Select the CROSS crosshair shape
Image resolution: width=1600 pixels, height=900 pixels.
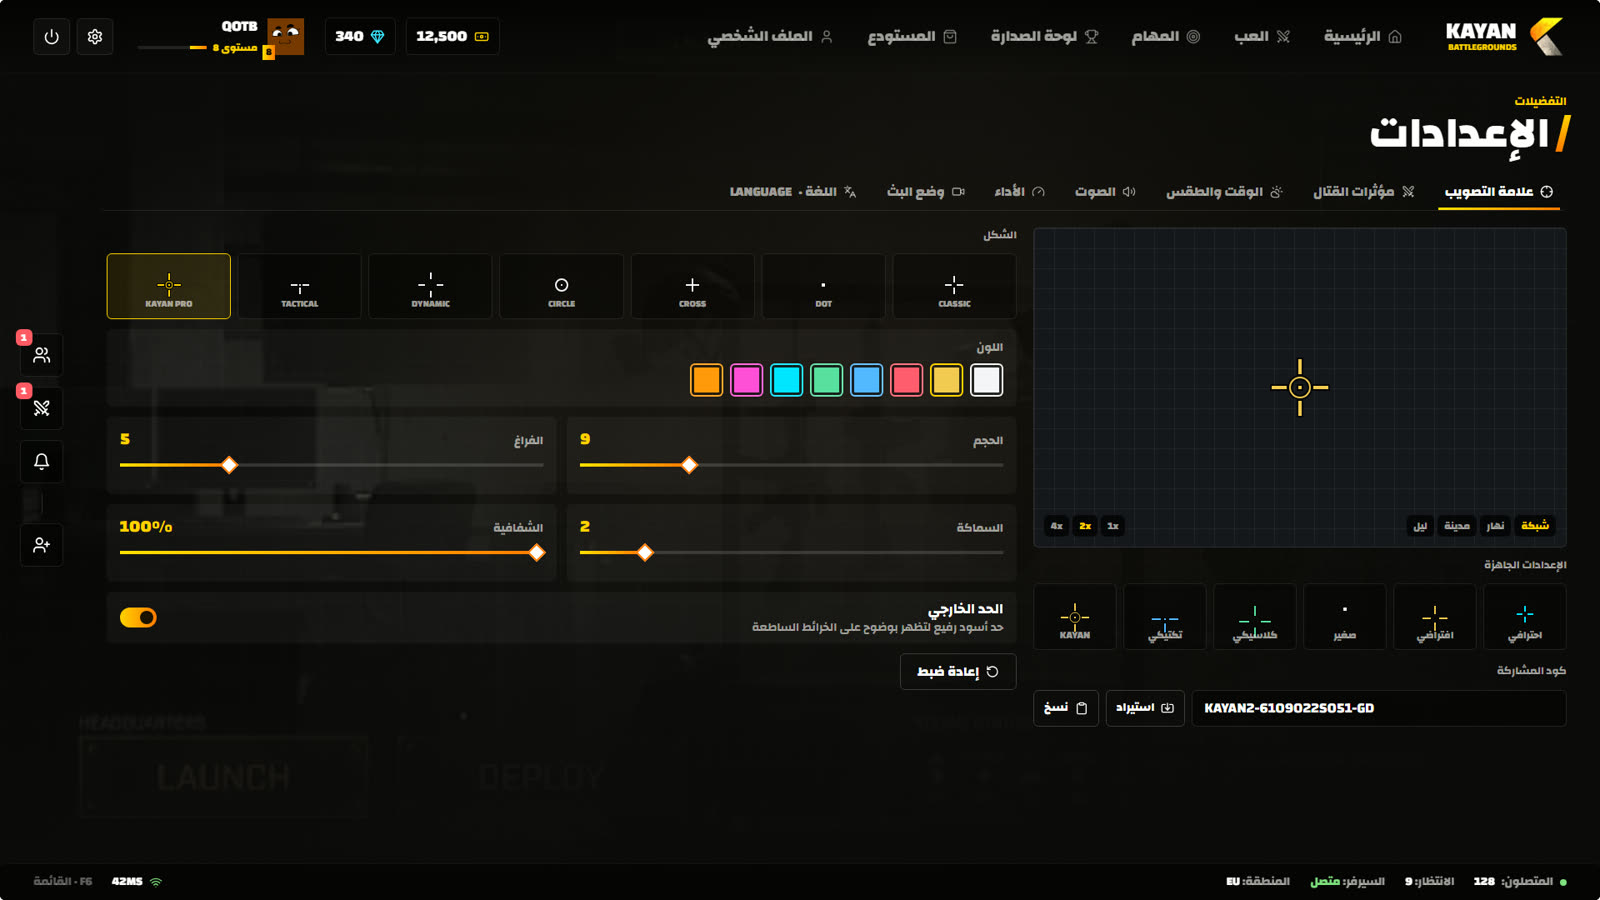(693, 286)
